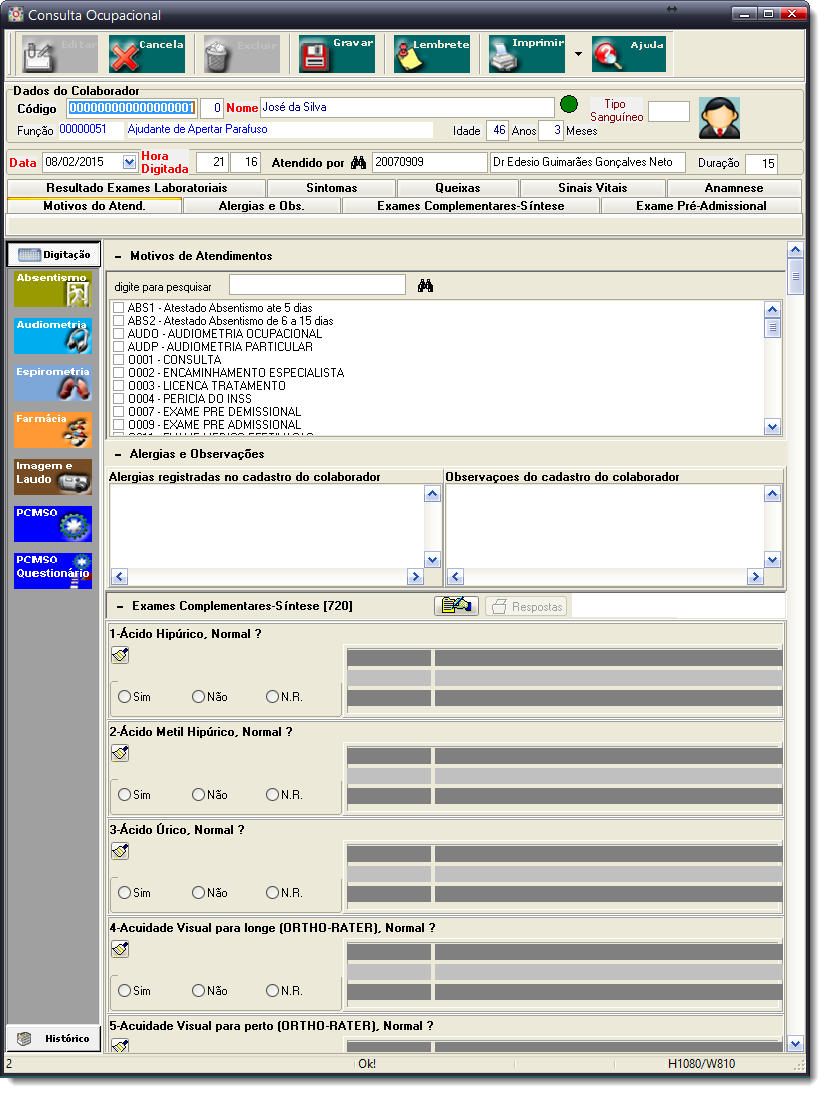825x1093 pixels.
Task: Click the Cancela toolbar button
Action: (x=147, y=54)
